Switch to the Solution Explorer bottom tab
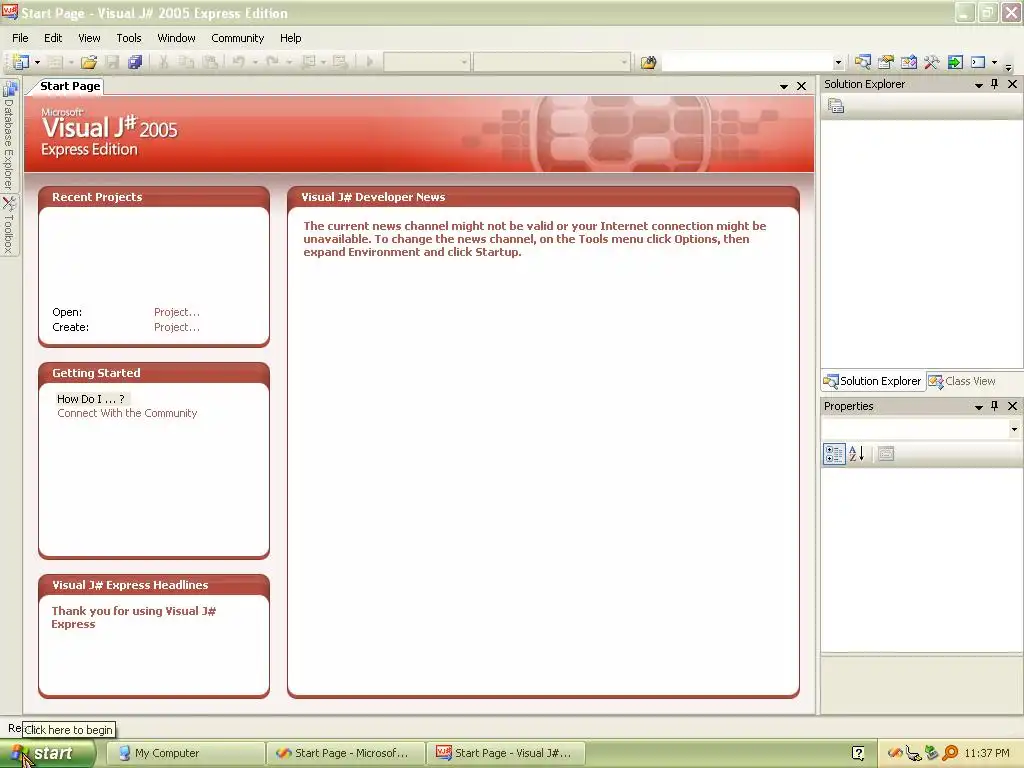This screenshot has width=1024, height=768. coord(872,381)
